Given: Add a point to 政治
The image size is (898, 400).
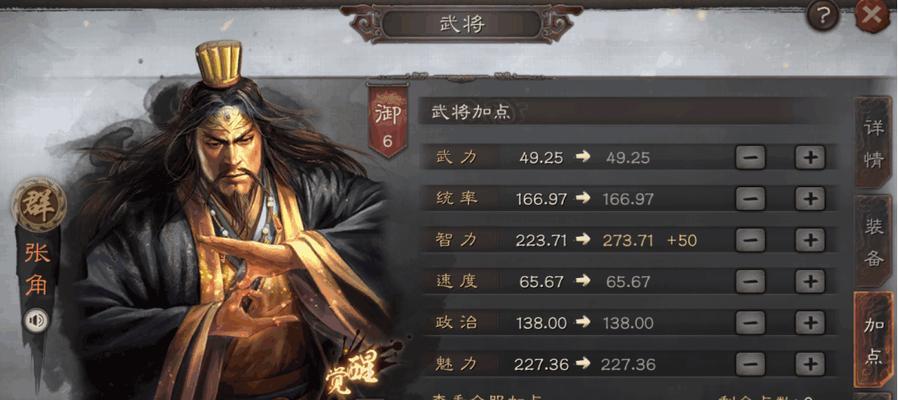Looking at the screenshot, I should click(x=810, y=322).
